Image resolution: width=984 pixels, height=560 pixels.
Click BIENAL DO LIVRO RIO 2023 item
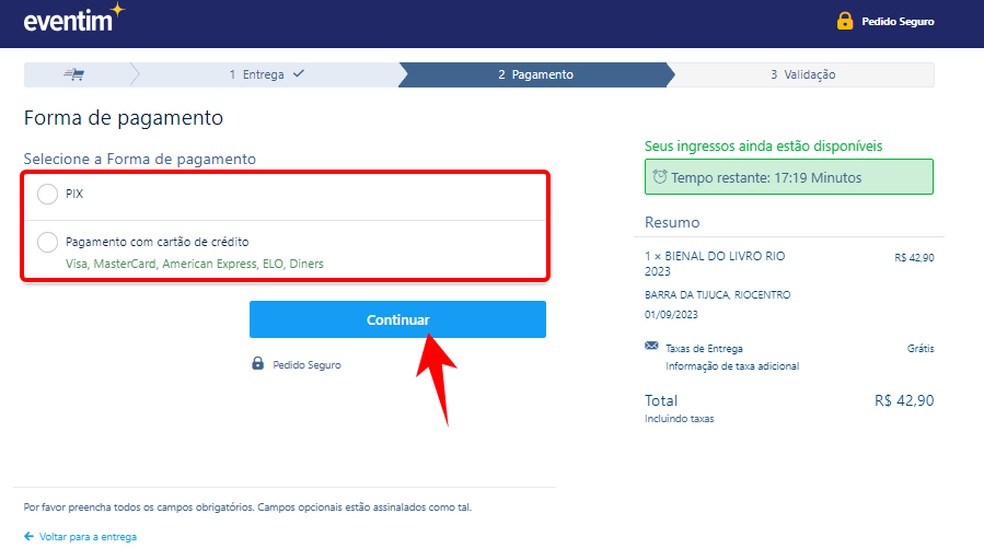click(715, 264)
